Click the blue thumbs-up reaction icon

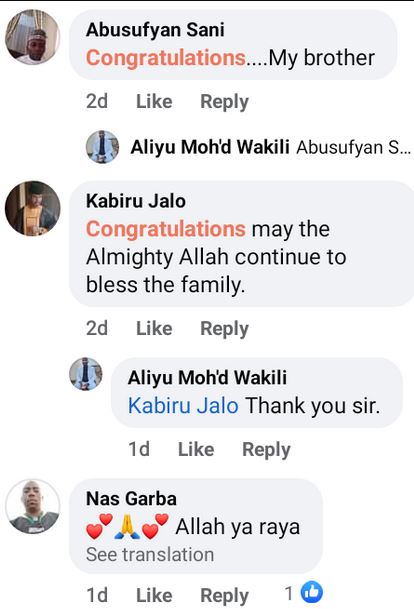tap(312, 592)
